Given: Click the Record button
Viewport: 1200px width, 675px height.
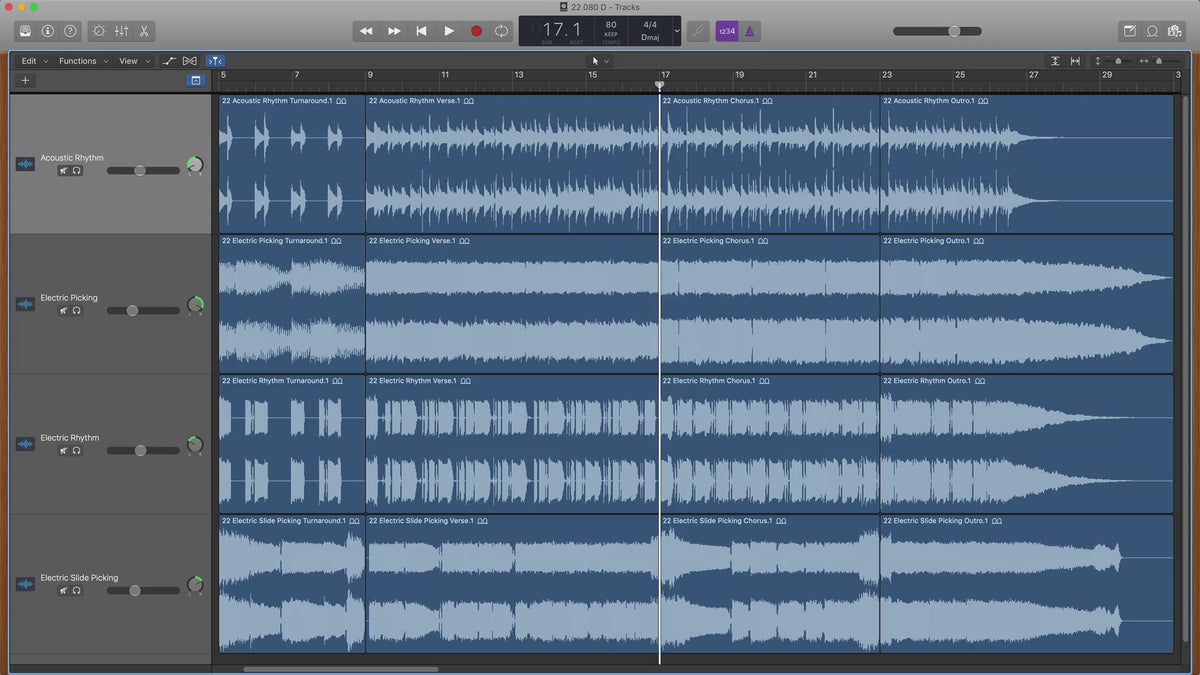Looking at the screenshot, I should tap(476, 31).
